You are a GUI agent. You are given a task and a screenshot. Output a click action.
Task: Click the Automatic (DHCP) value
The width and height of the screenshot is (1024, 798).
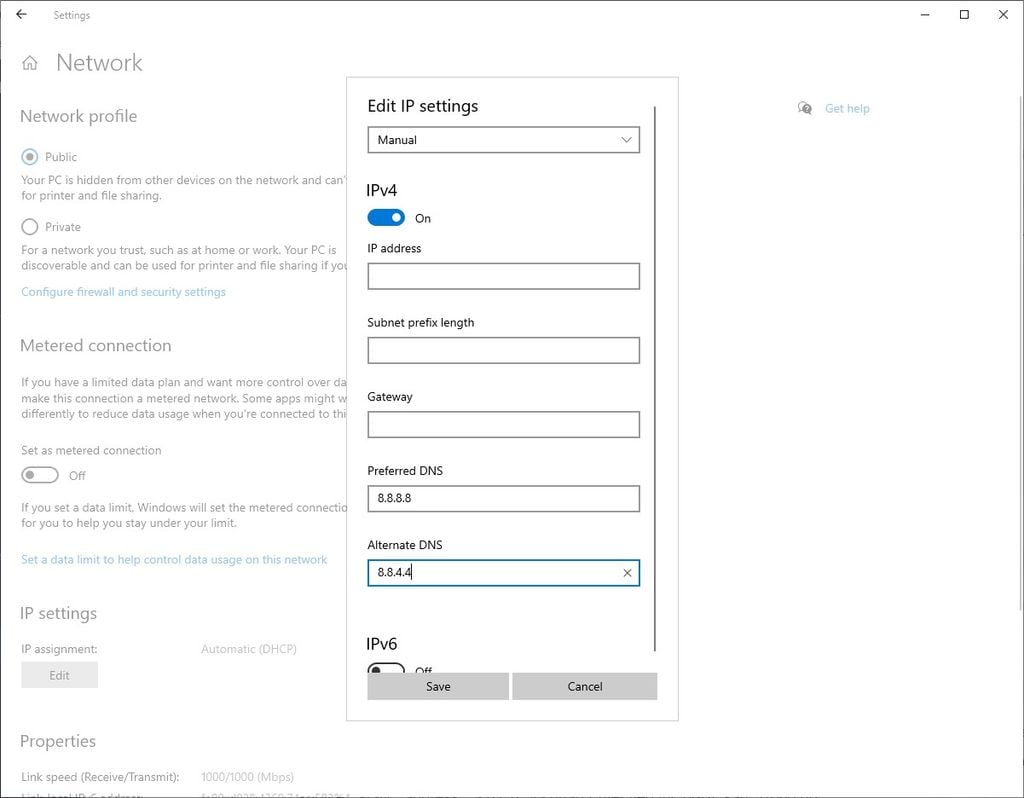point(249,649)
